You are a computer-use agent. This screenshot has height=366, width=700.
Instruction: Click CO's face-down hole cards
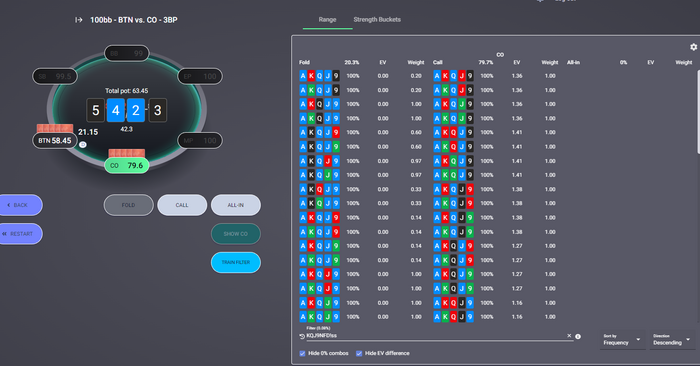(127, 153)
